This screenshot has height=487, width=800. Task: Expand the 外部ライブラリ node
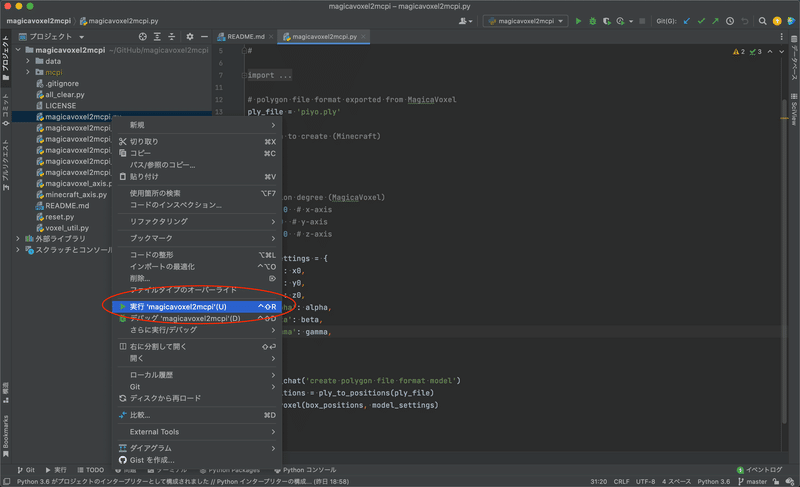(x=18, y=239)
